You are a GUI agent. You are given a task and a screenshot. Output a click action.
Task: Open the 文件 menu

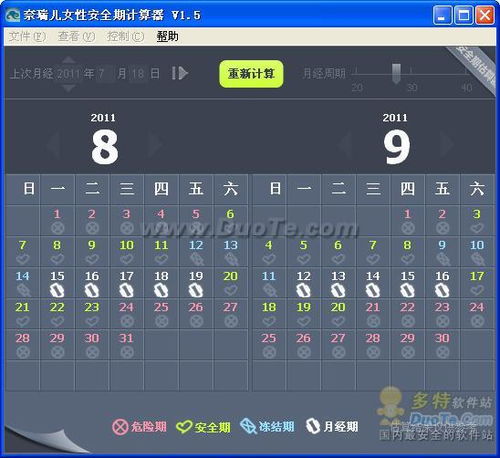point(27,36)
